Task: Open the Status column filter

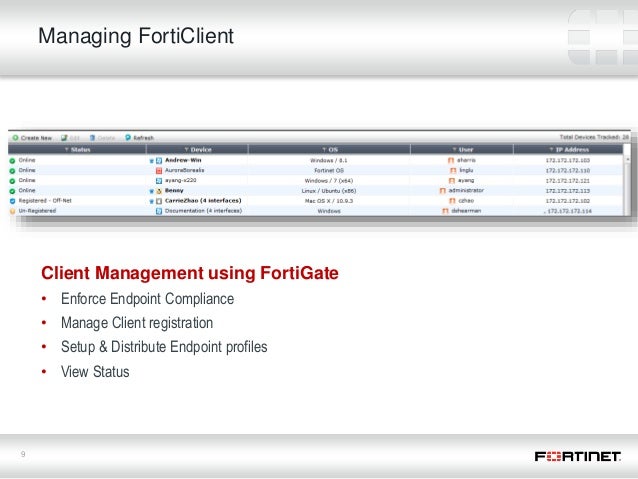Action: click(x=67, y=150)
